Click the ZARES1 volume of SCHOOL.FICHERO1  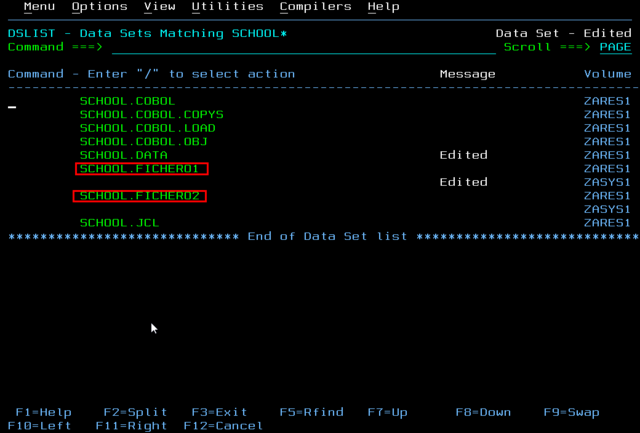(x=607, y=169)
